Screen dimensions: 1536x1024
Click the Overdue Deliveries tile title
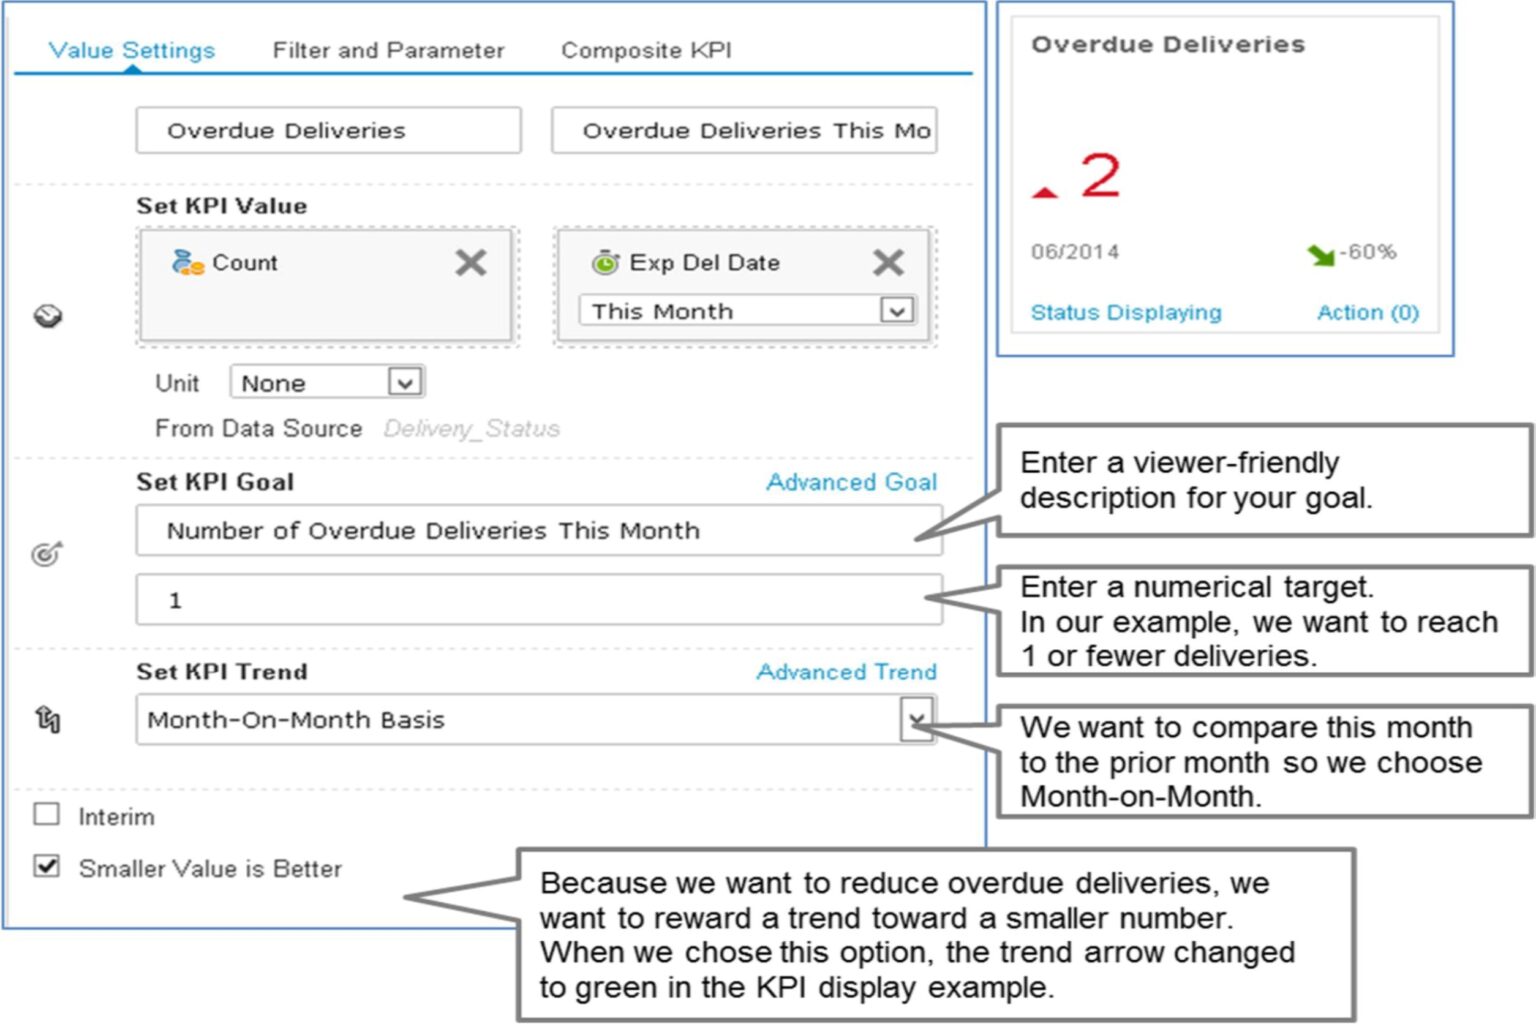1168,45
